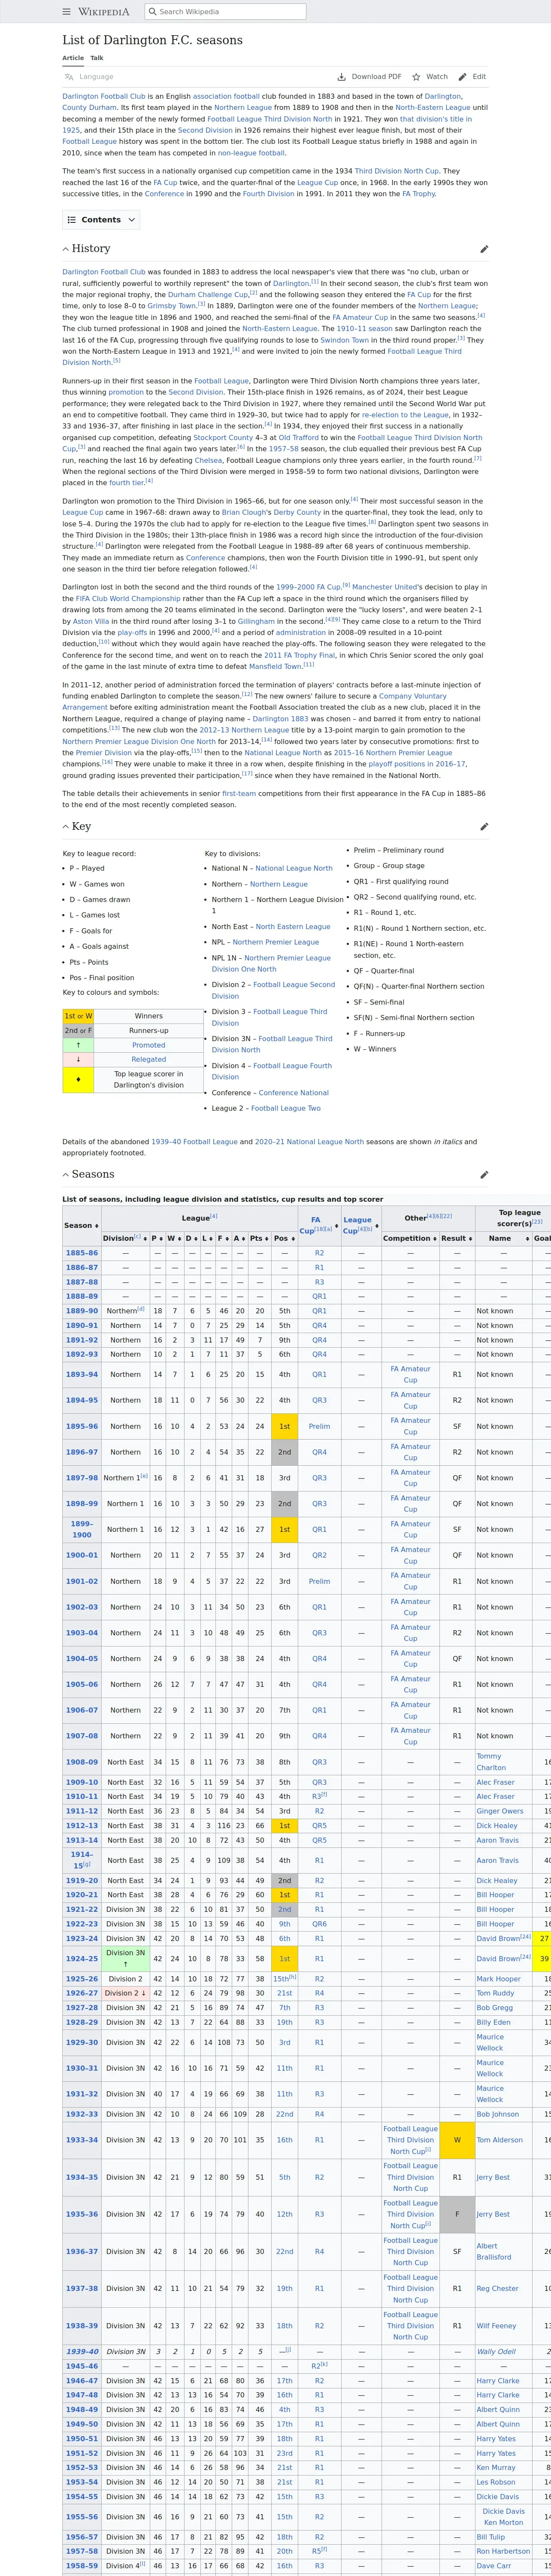Collapse the Seasons section
551x2576 pixels.
point(66,1175)
